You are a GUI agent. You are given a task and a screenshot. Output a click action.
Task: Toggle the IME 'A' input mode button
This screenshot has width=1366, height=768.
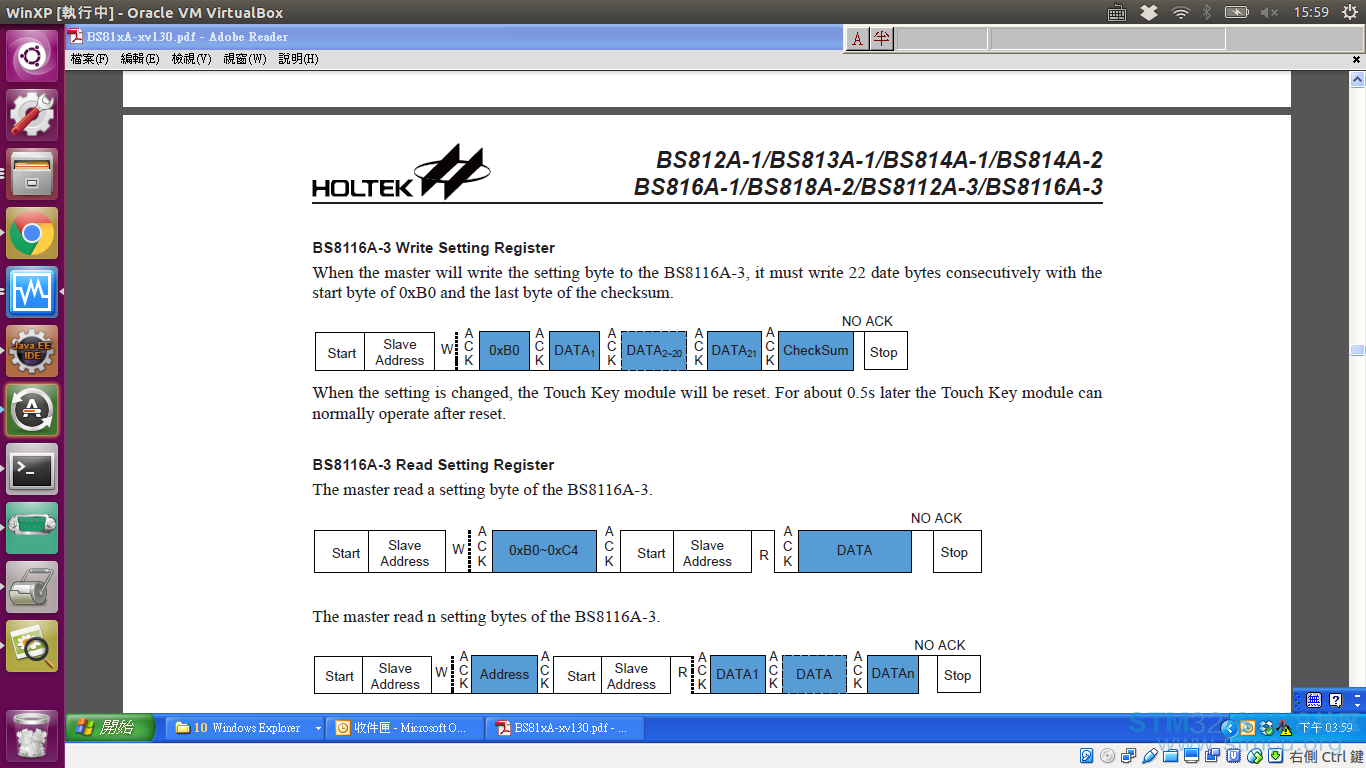(857, 39)
